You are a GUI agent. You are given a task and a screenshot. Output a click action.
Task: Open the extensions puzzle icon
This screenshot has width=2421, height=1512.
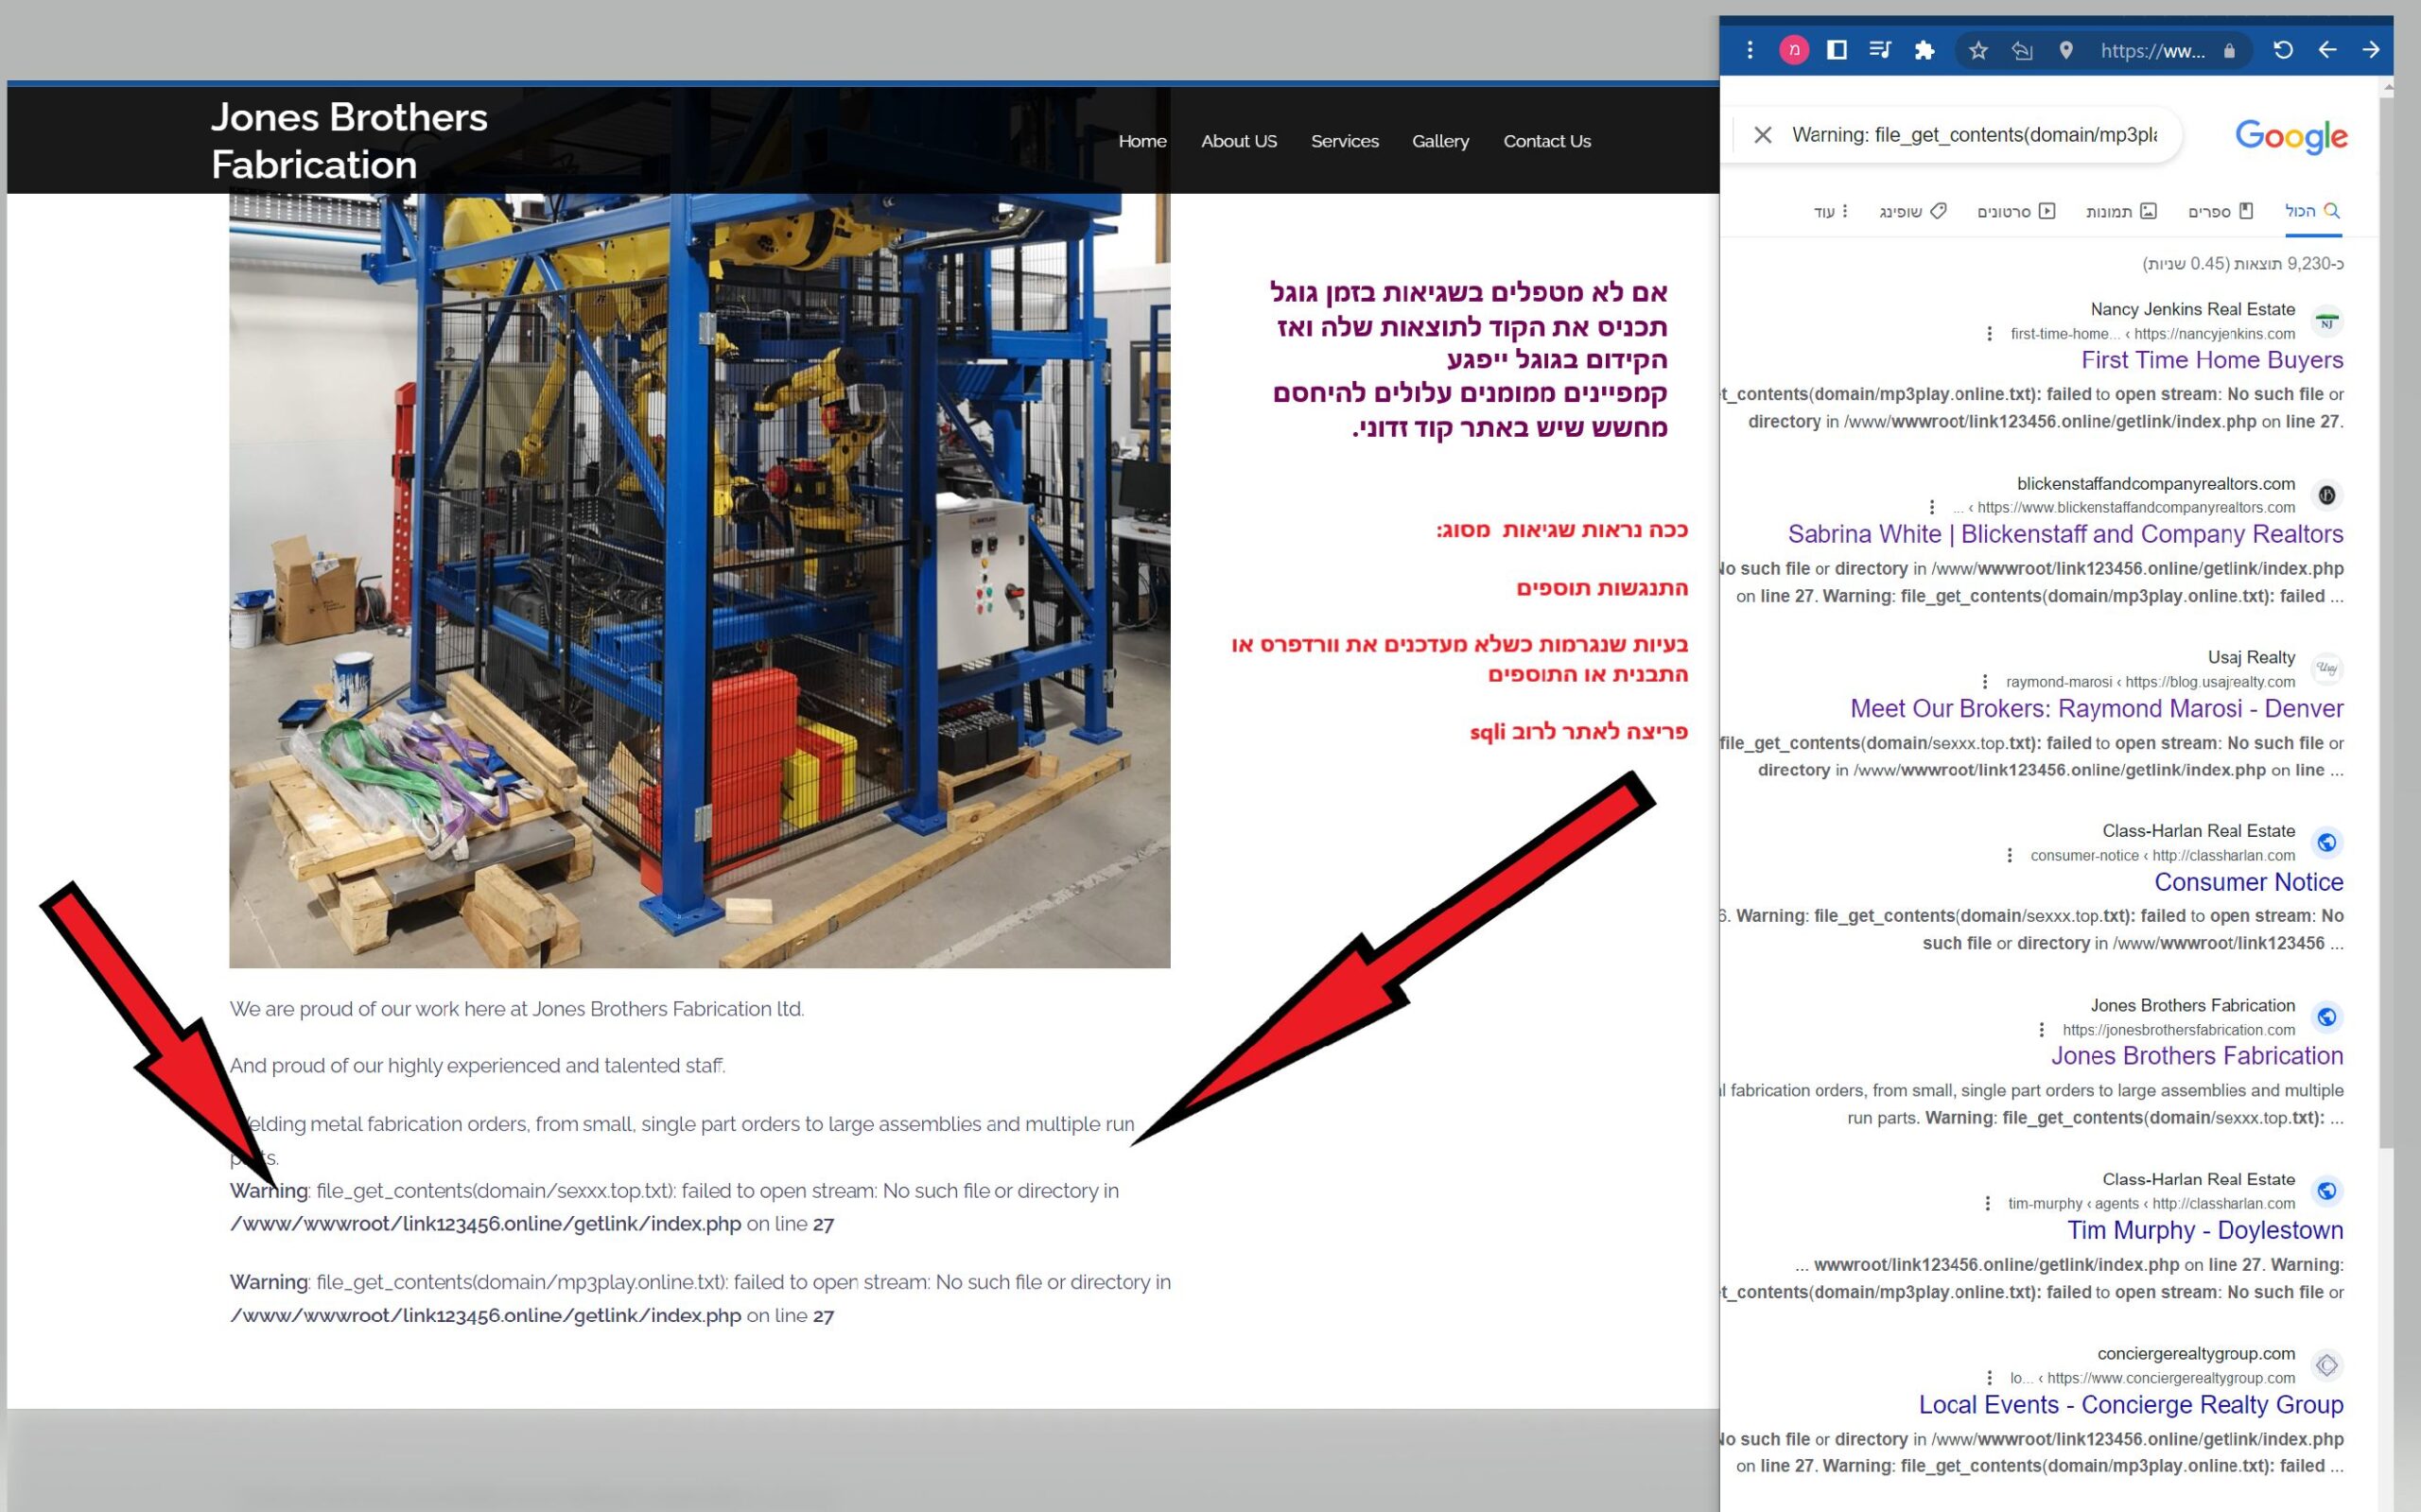1924,50
